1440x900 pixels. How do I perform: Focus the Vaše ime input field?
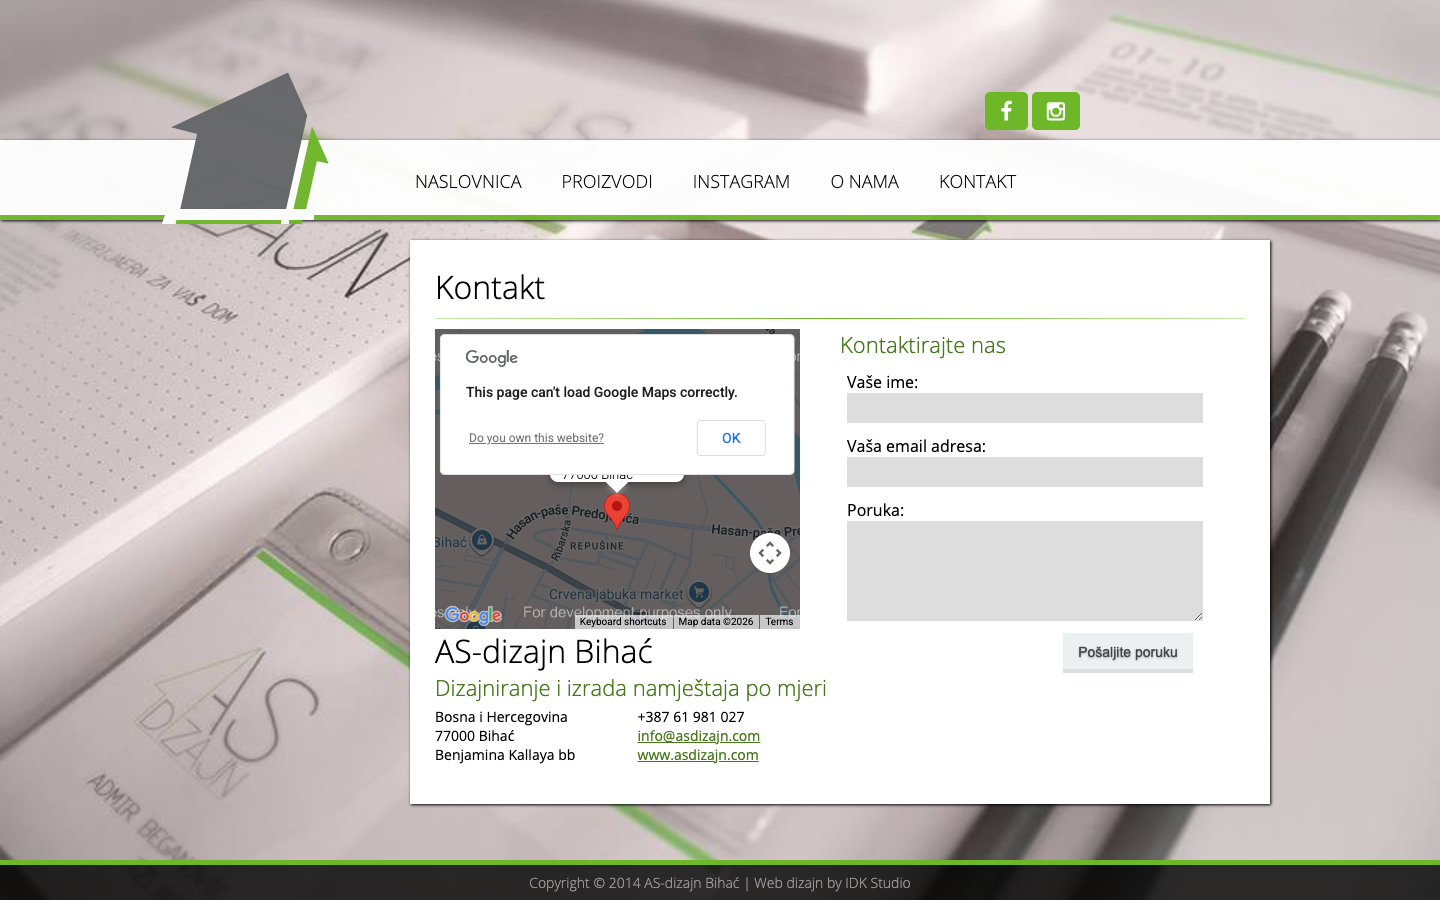pos(1025,408)
